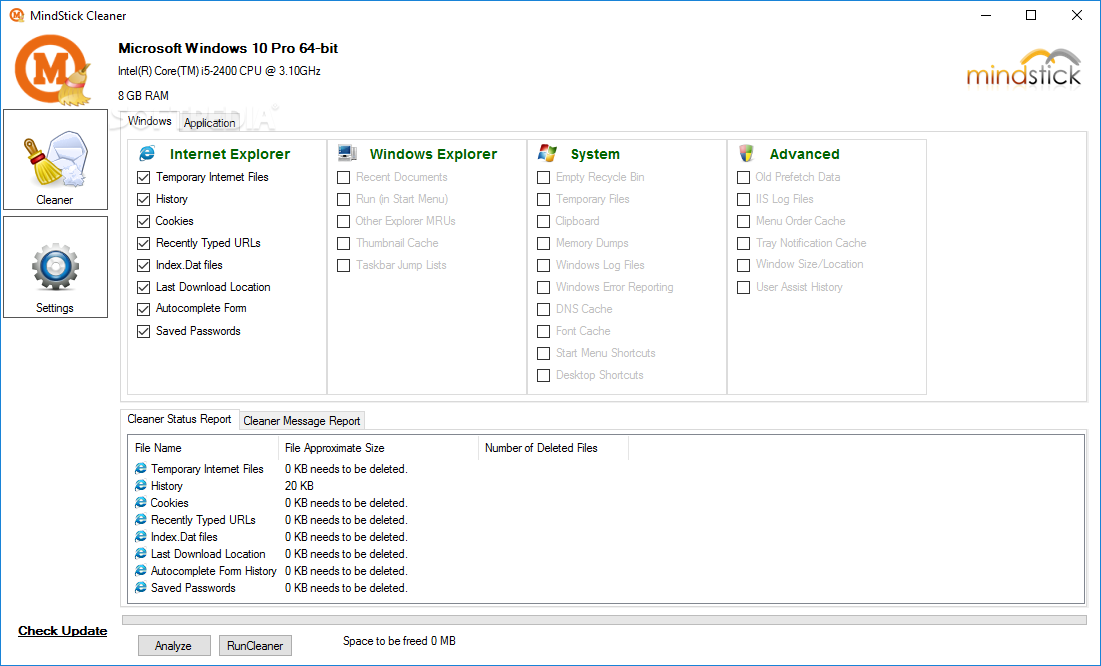Open the Check Update link
This screenshot has height=666, width=1101.
62,631
